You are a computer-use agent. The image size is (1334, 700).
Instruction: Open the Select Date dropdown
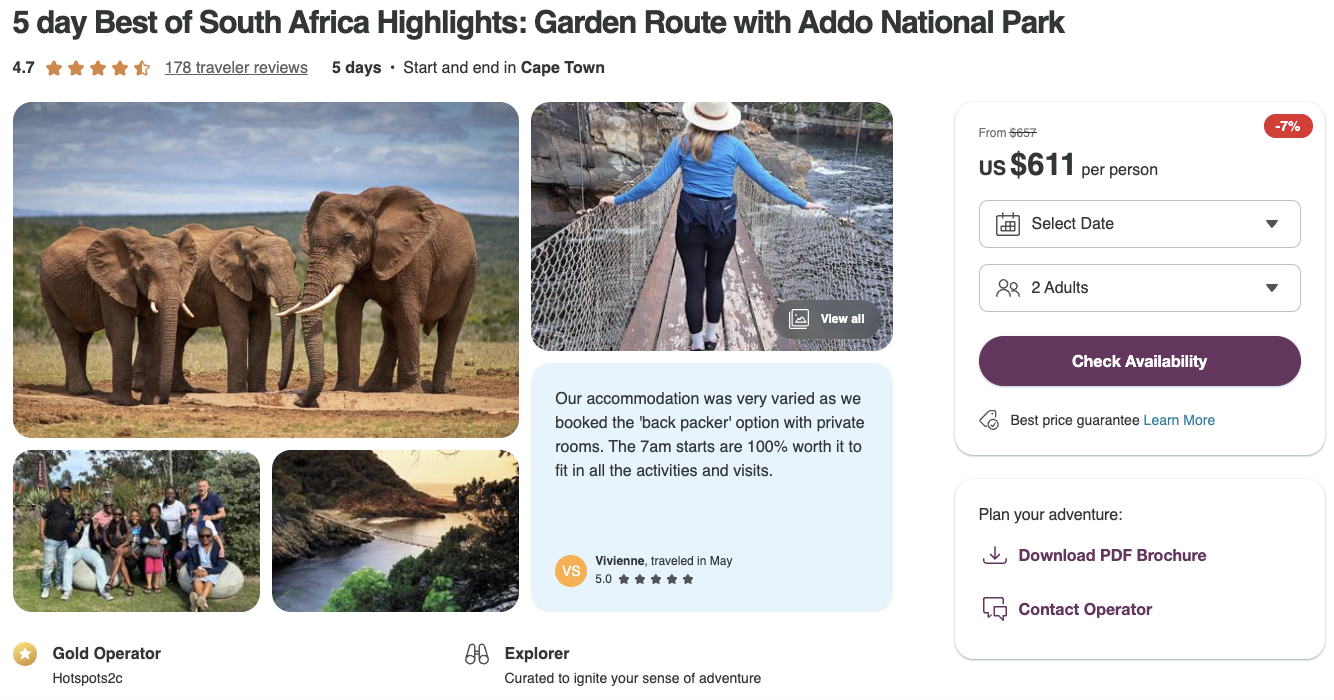click(1138, 224)
